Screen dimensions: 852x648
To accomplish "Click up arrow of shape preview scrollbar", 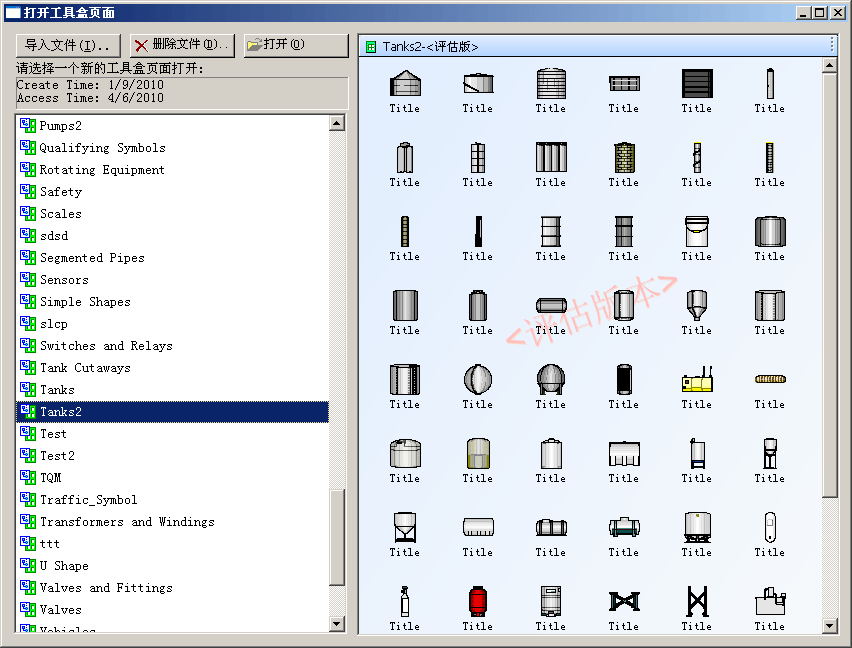I will 829,66.
